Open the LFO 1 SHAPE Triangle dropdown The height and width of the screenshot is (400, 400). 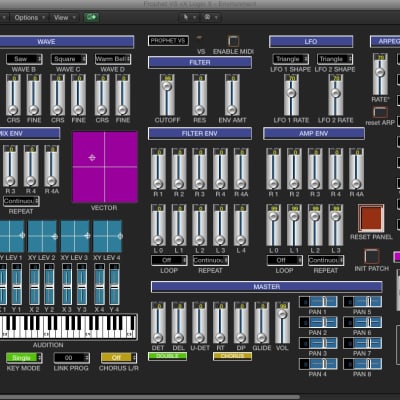point(291,59)
